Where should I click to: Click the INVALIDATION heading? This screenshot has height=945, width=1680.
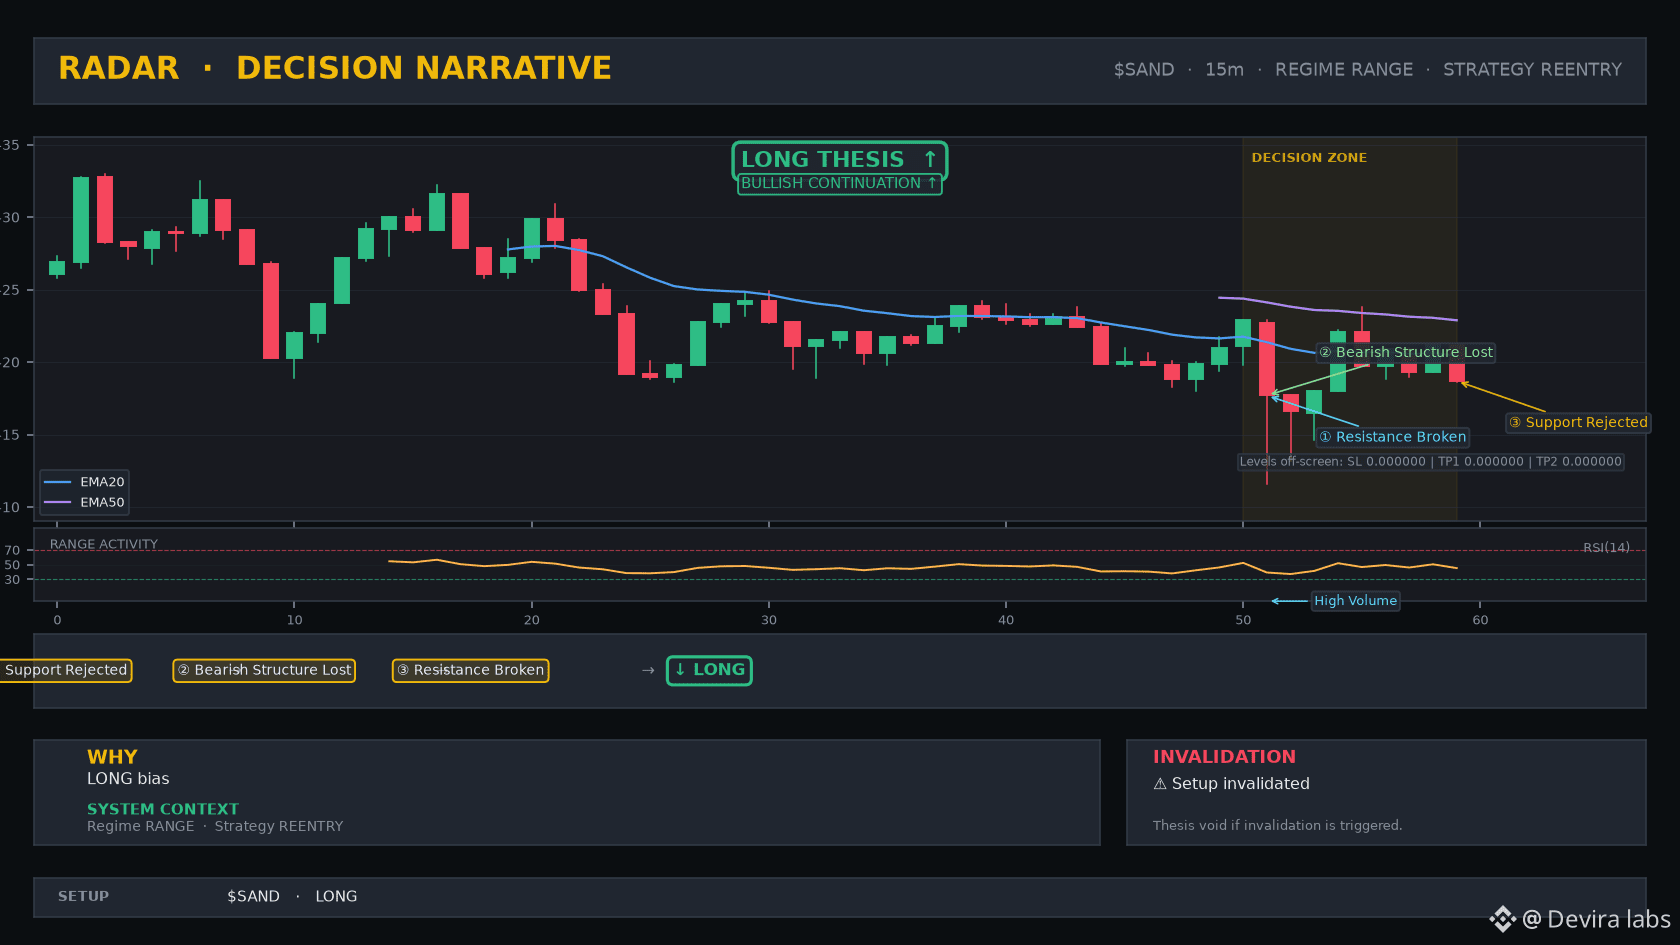coord(1224,757)
